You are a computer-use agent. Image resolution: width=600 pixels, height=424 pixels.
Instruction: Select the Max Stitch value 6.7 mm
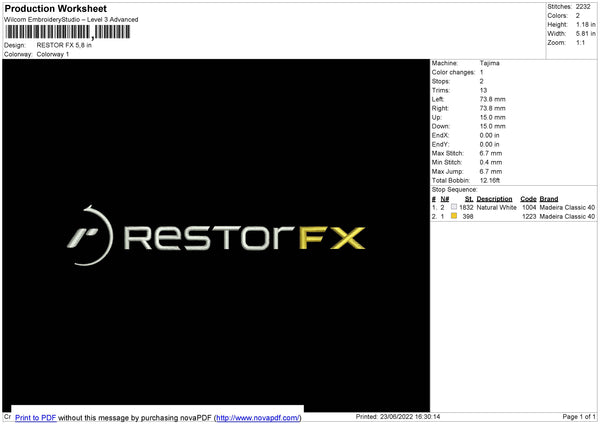click(491, 153)
